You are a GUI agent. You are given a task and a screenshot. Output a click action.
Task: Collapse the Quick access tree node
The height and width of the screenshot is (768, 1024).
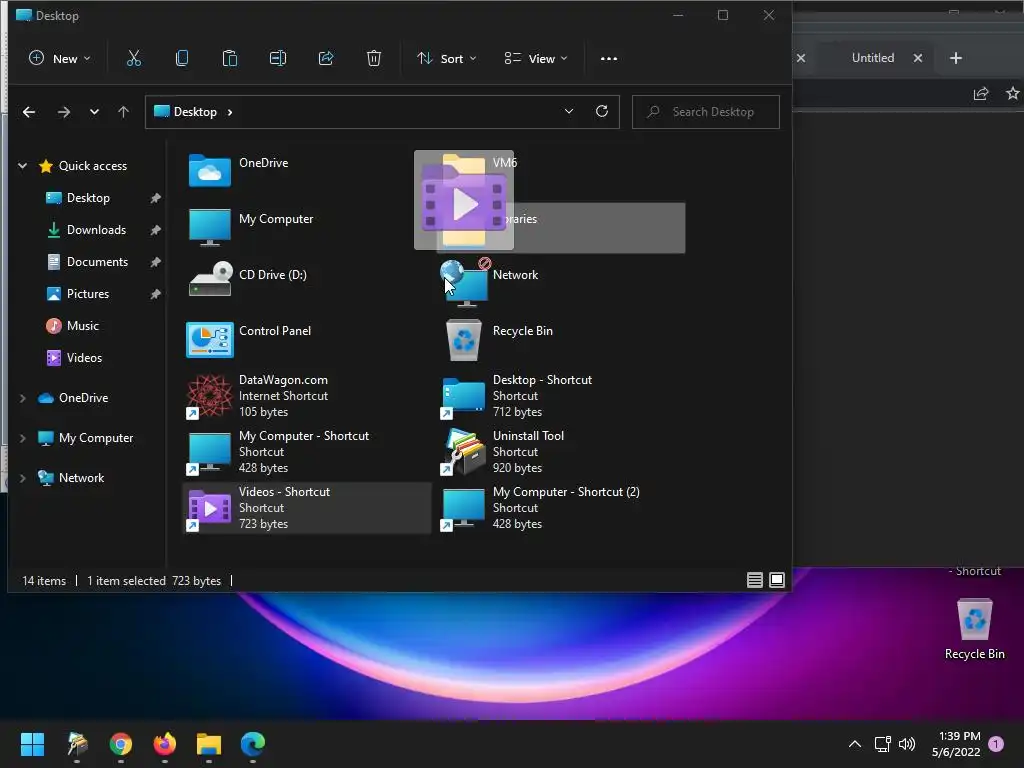(22, 166)
